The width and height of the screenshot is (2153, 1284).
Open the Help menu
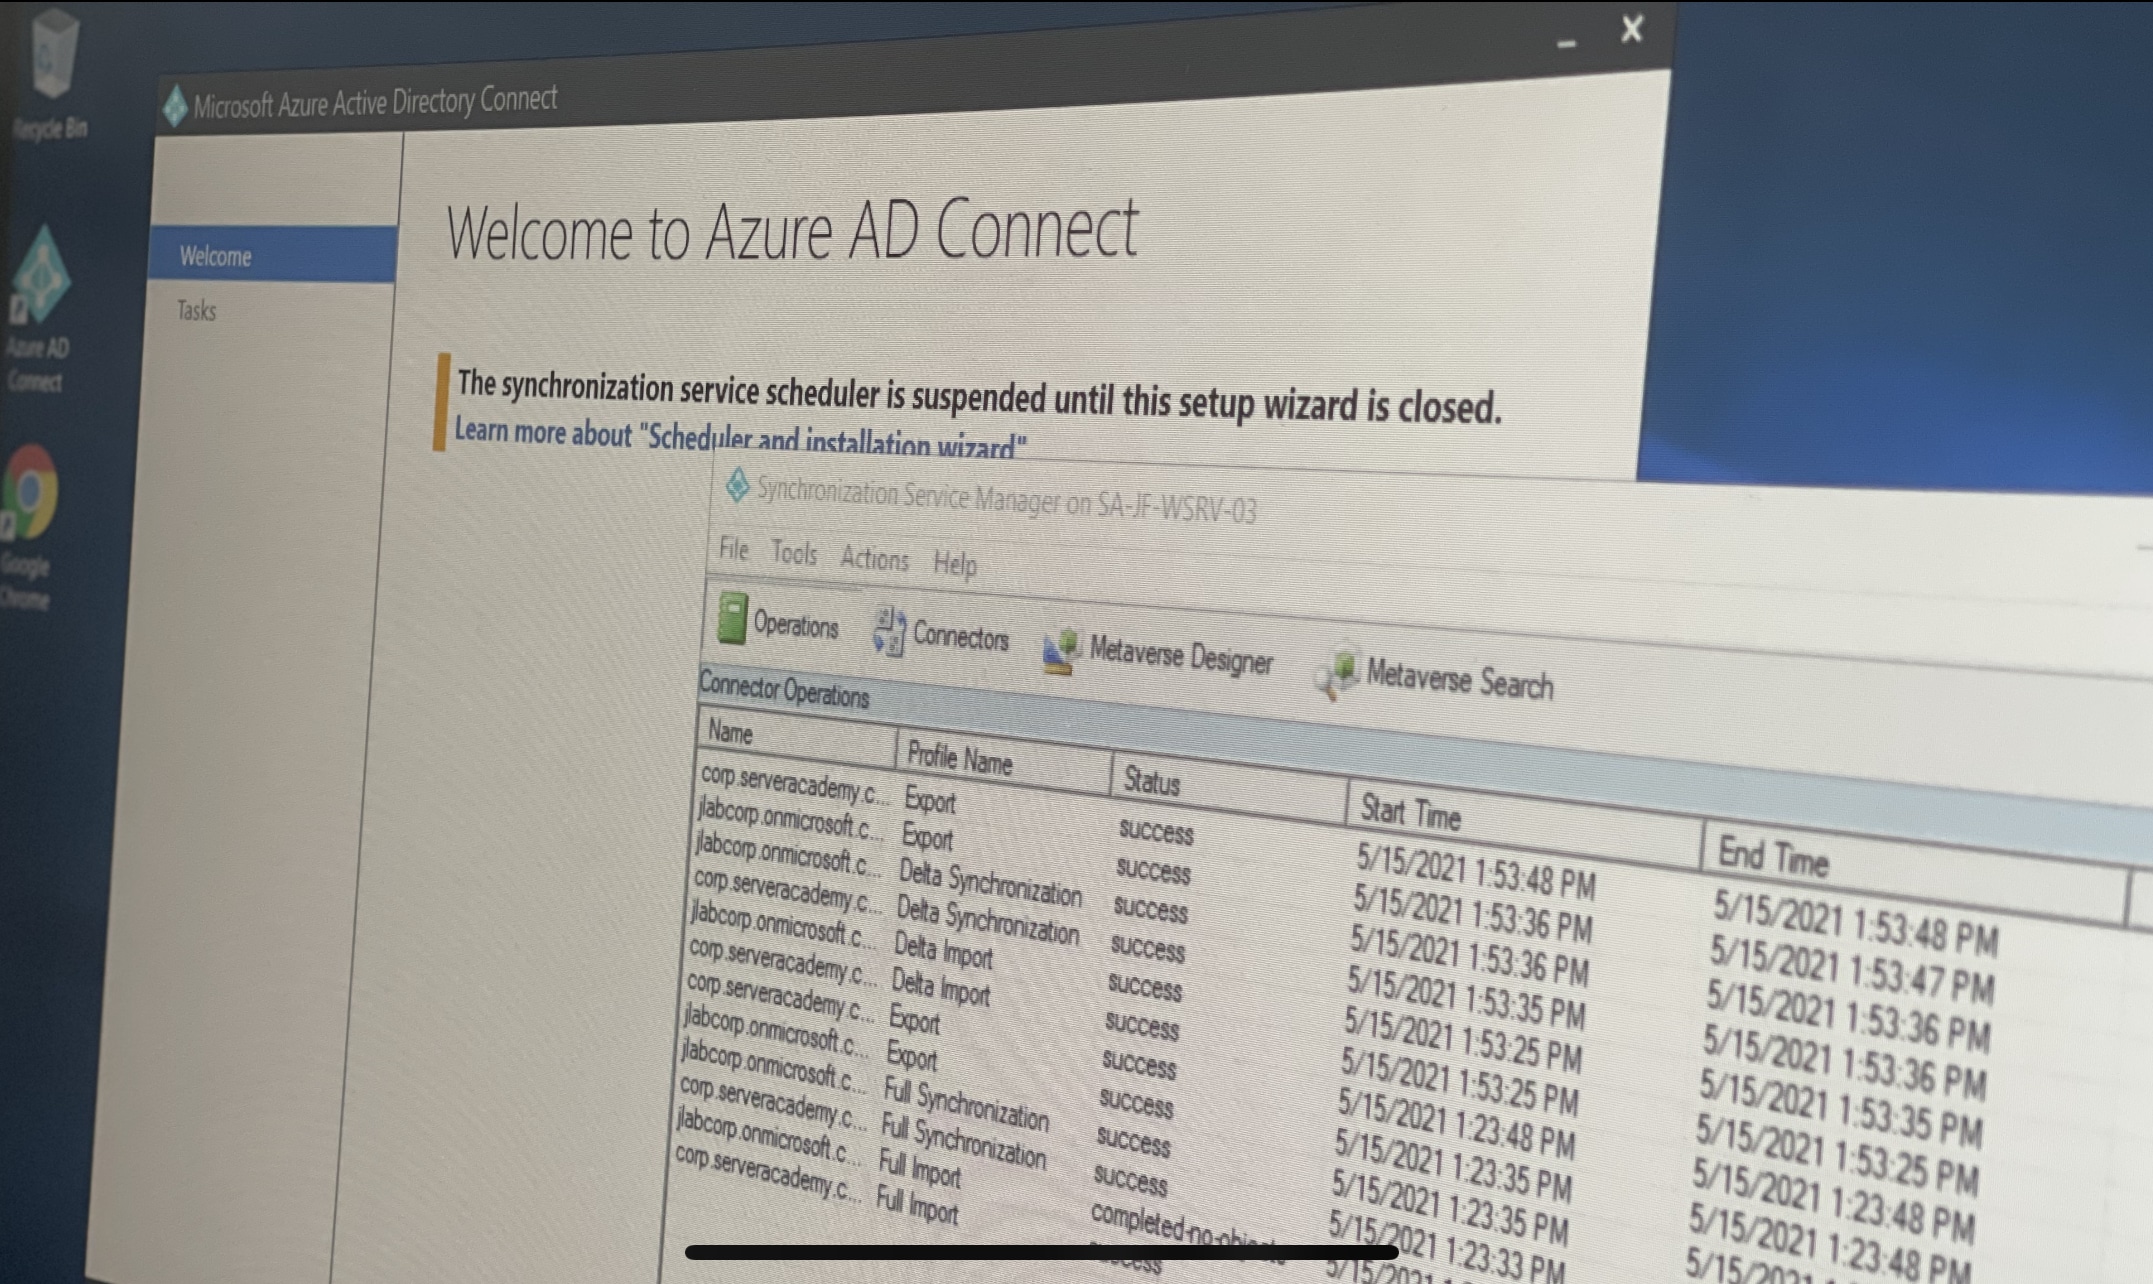pyautogui.click(x=954, y=565)
